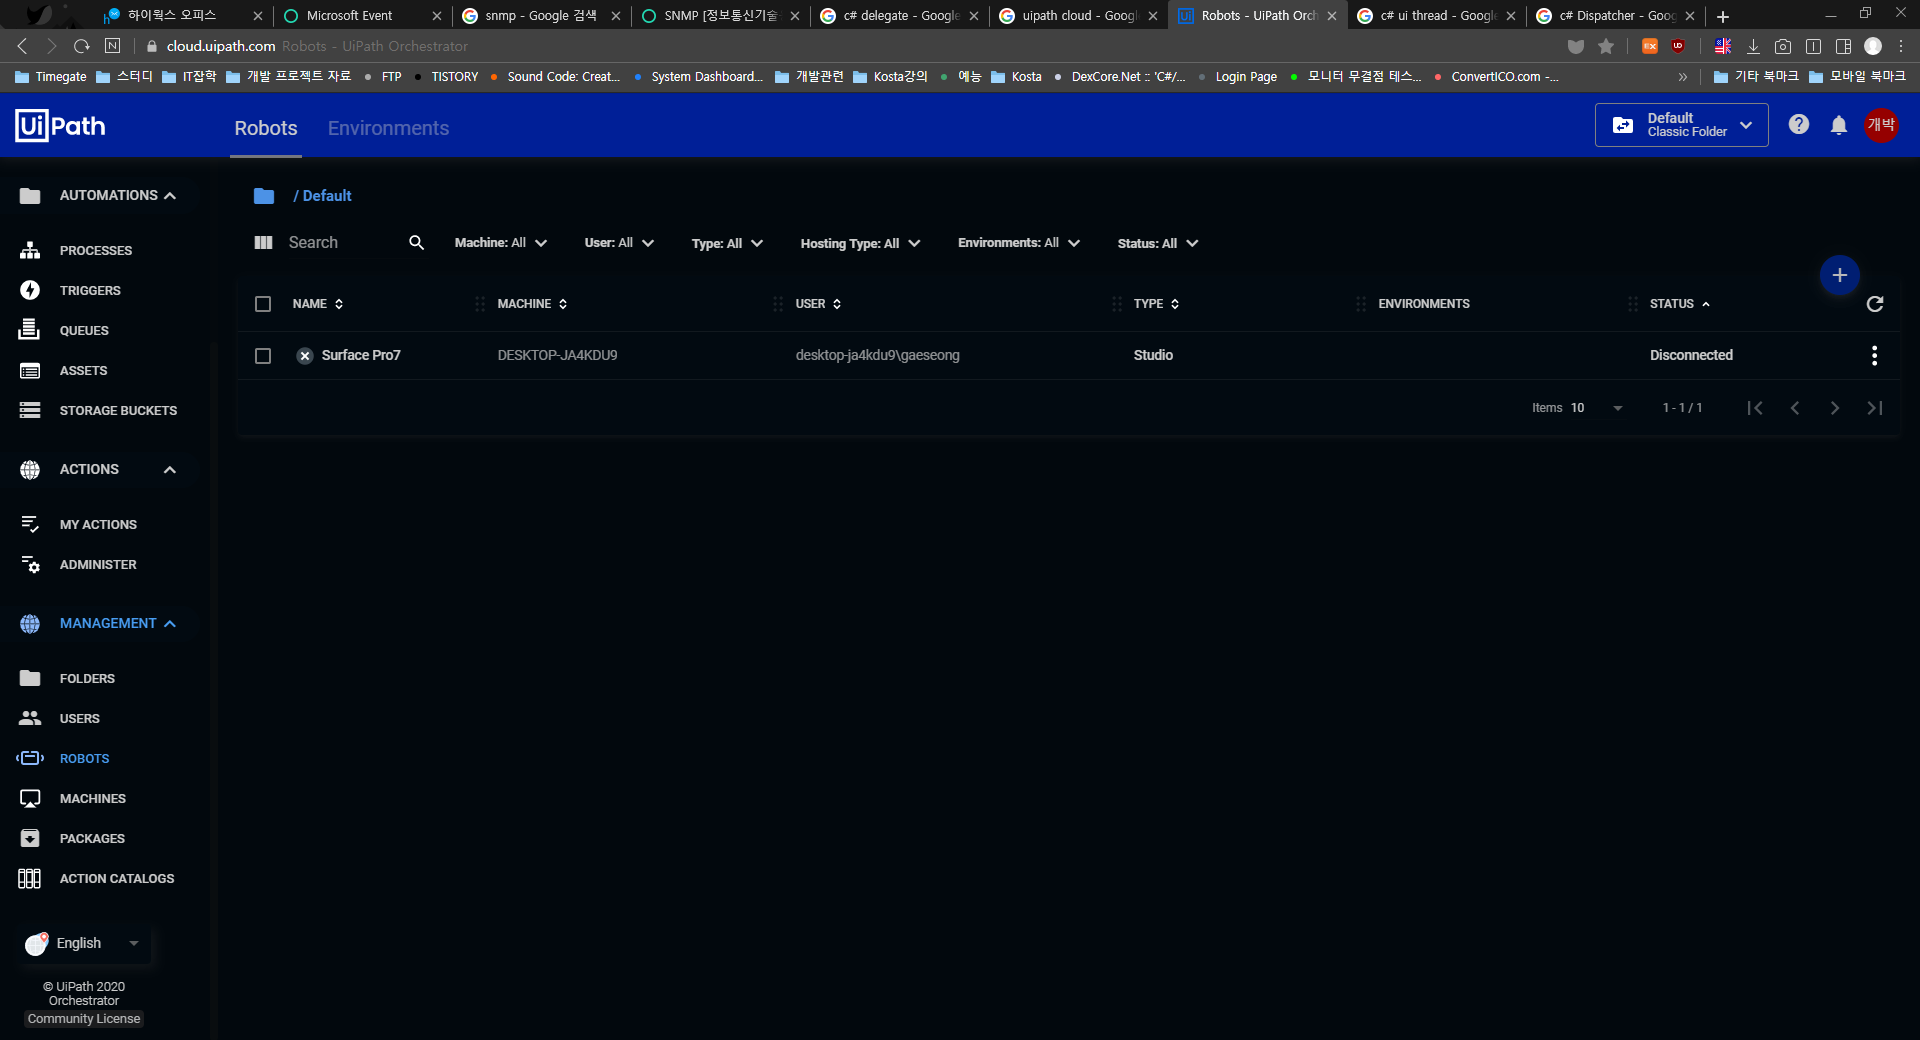Select all robots checkbox in header
The image size is (1920, 1040).
(263, 304)
